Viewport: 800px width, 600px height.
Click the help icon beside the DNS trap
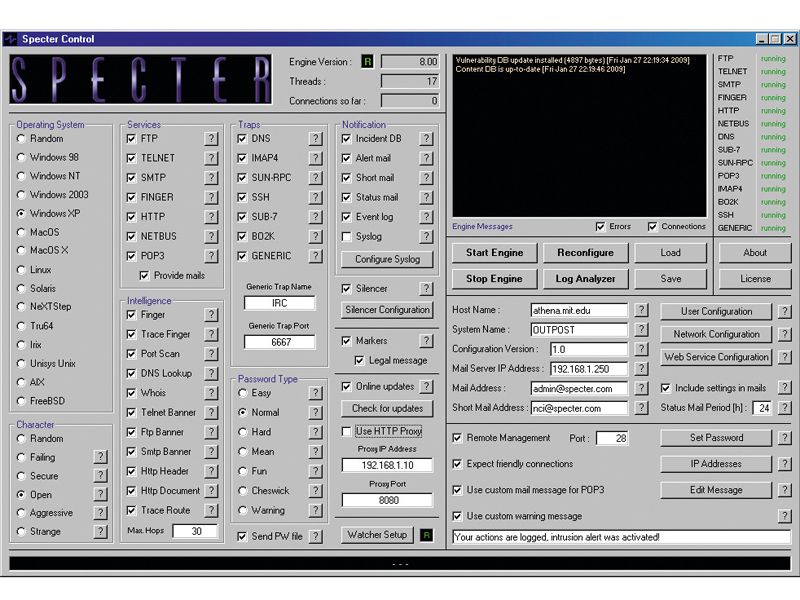(x=315, y=137)
